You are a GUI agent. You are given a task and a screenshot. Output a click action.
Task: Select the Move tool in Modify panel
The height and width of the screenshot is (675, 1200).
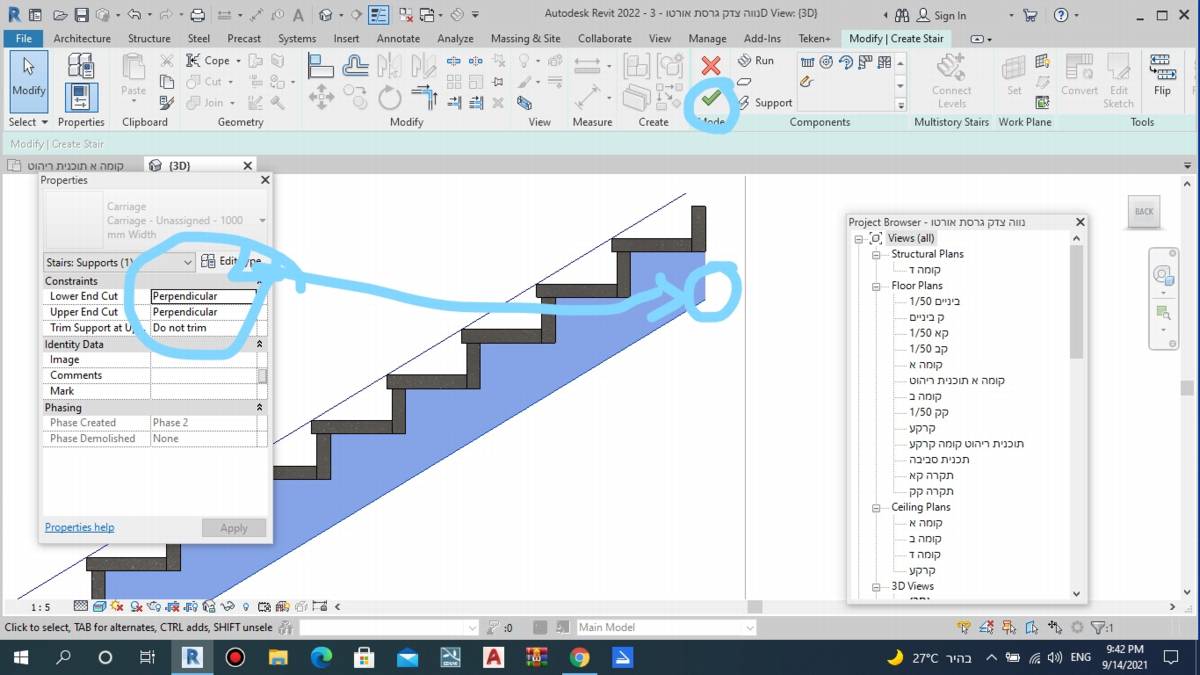pyautogui.click(x=321, y=97)
